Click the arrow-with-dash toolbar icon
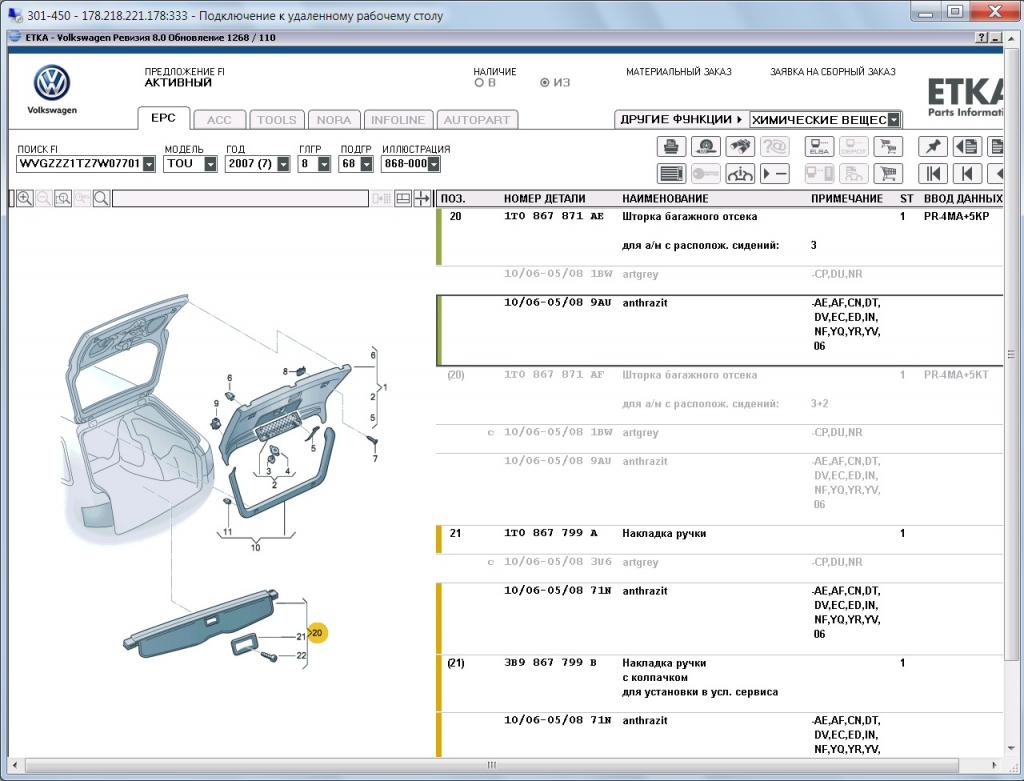Viewport: 1024px width, 781px height. click(774, 173)
